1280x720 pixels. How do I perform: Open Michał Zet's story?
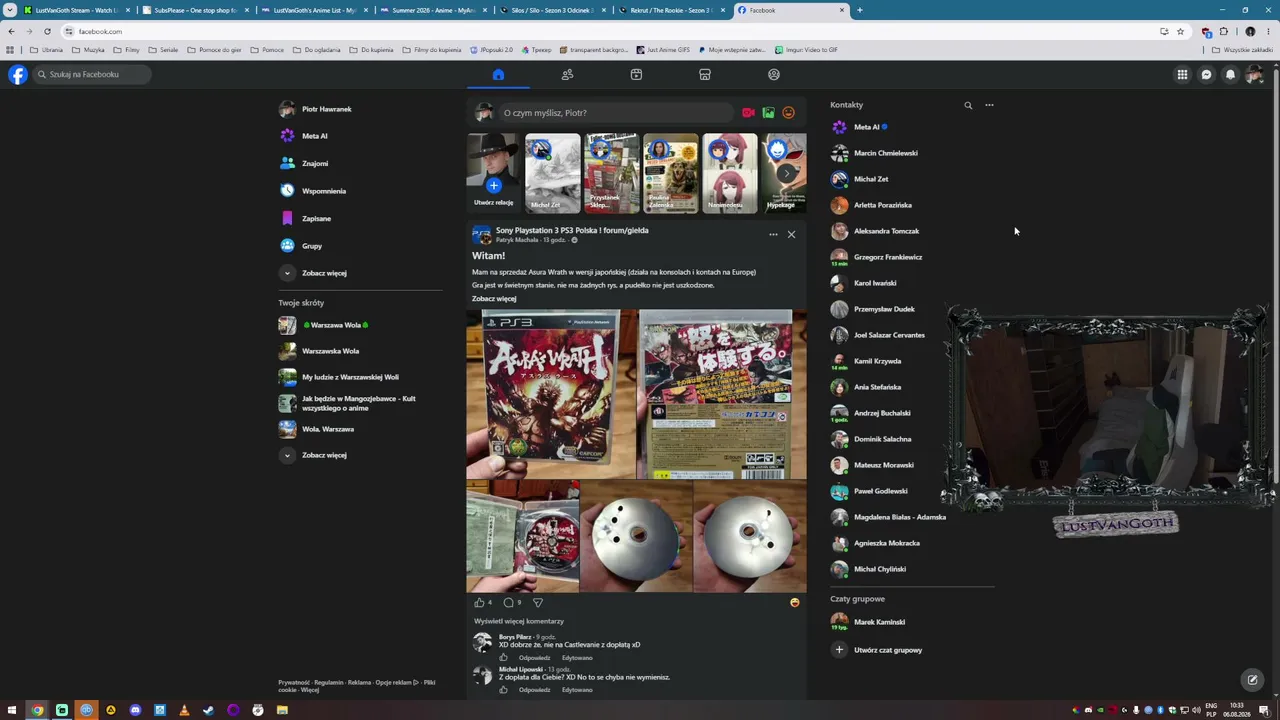552,173
